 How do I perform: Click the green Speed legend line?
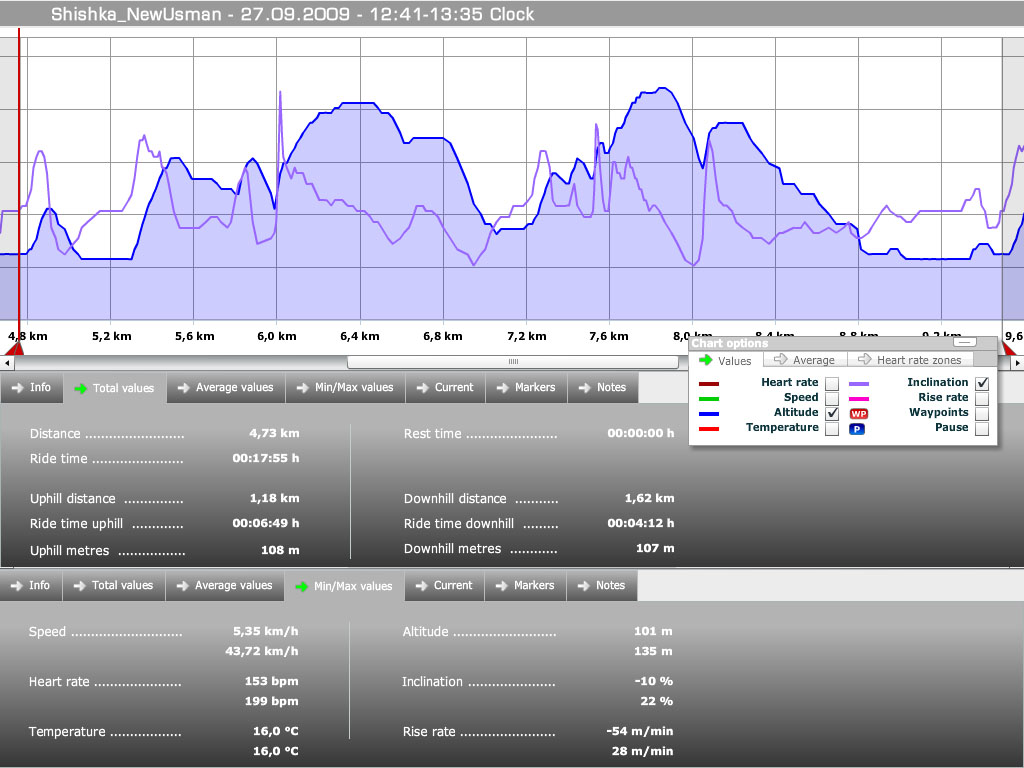point(708,398)
